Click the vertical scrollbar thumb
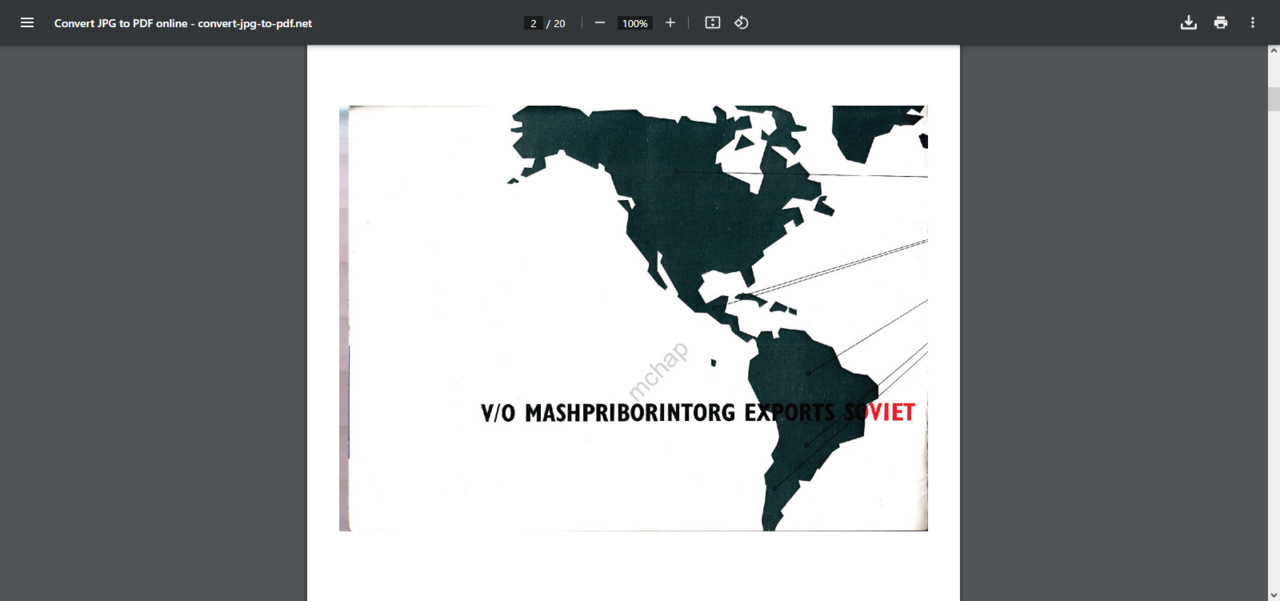1280x601 pixels. (x=1273, y=98)
